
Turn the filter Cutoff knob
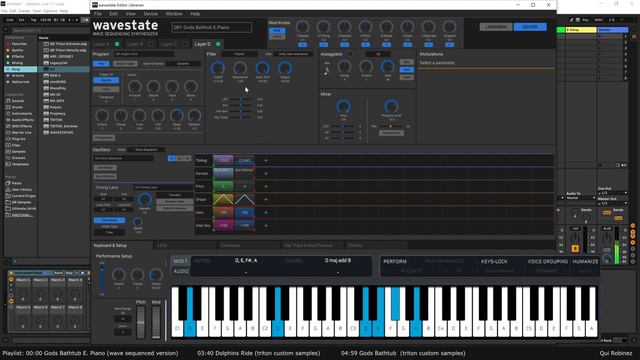[x=218, y=68]
